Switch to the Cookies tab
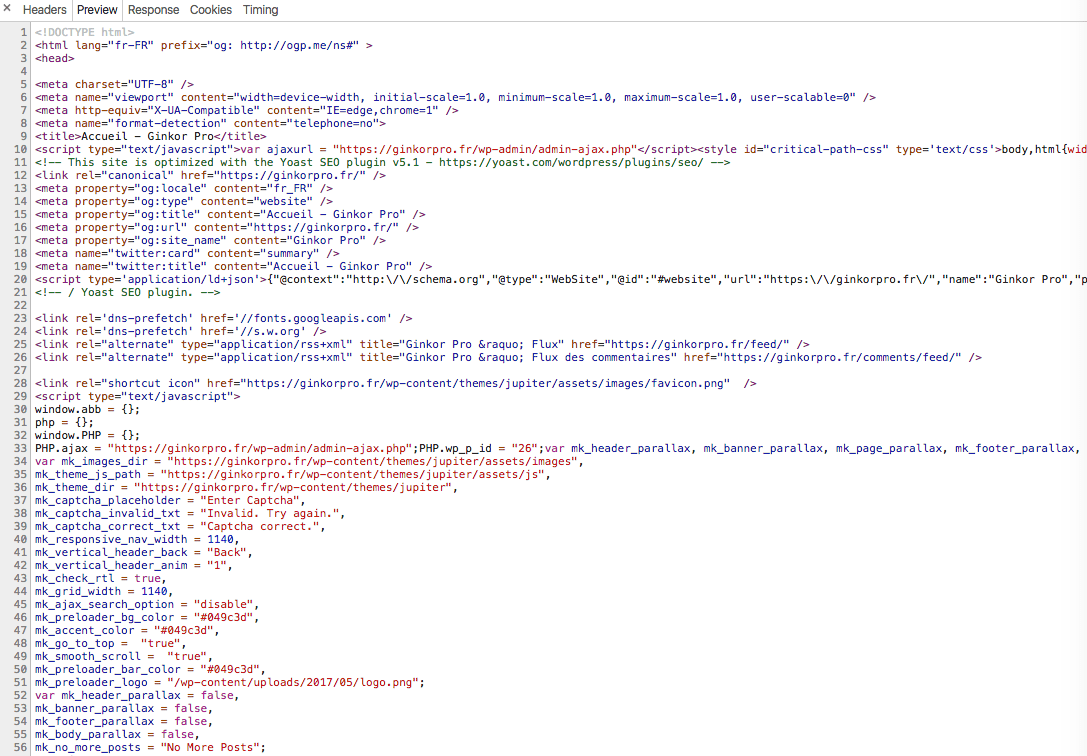 (211, 10)
